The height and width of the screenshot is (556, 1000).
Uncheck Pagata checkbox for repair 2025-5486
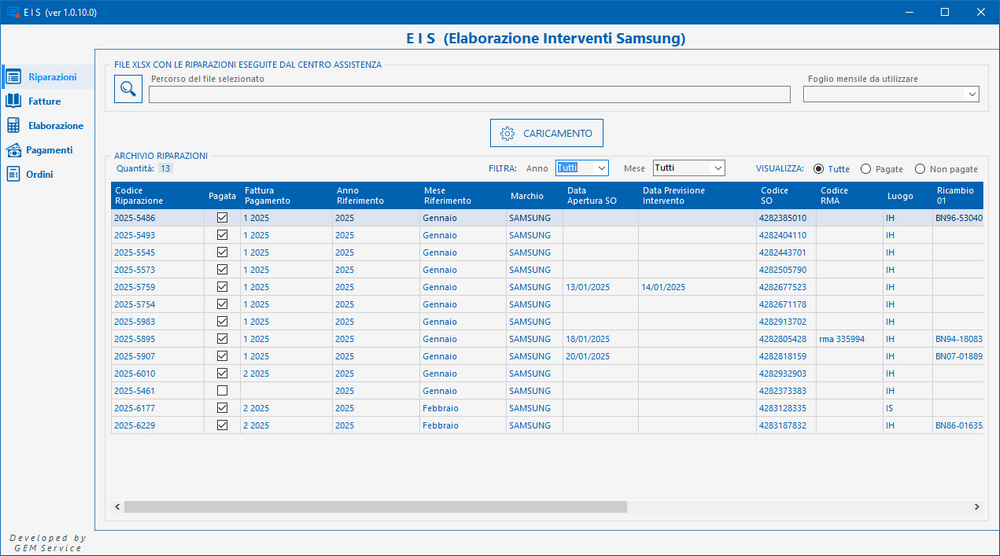pos(222,218)
